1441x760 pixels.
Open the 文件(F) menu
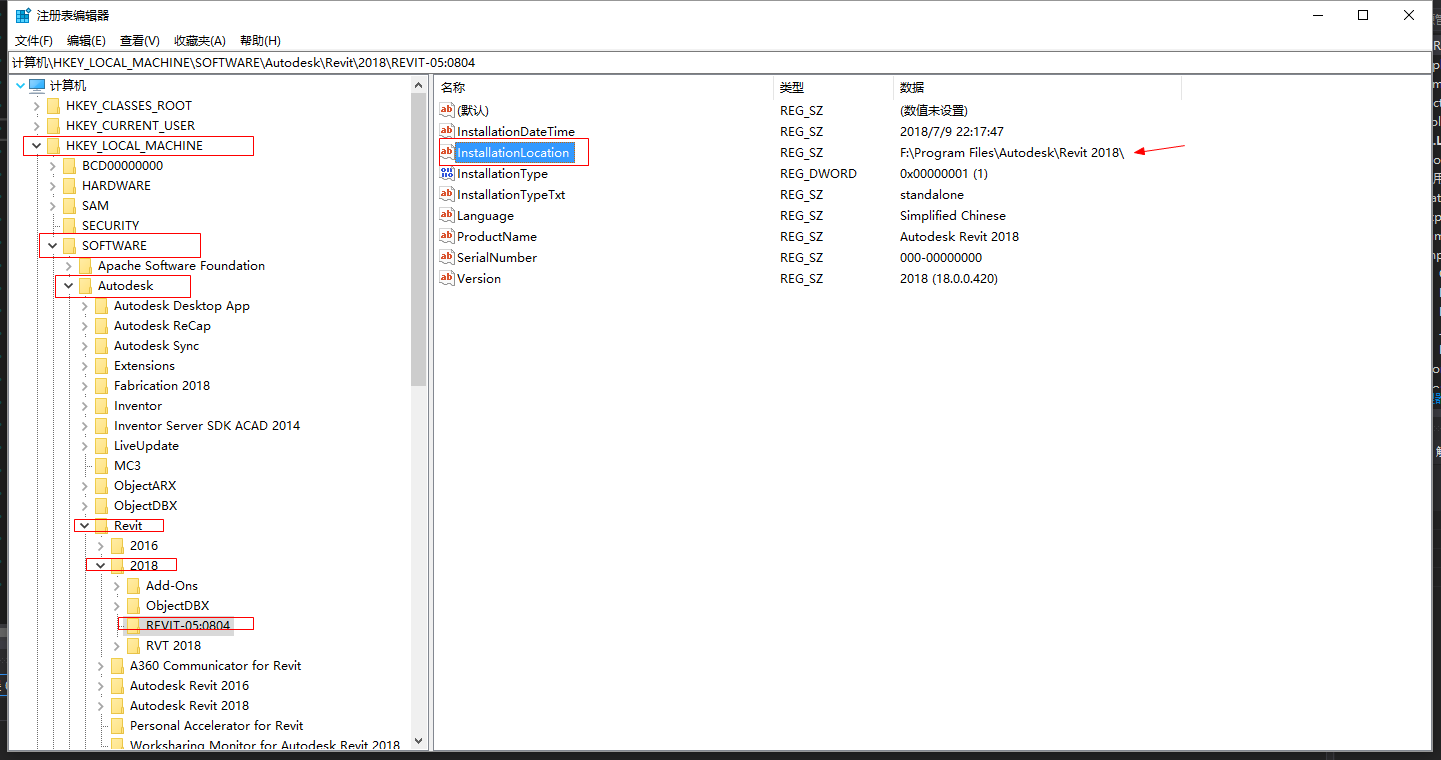[34, 41]
